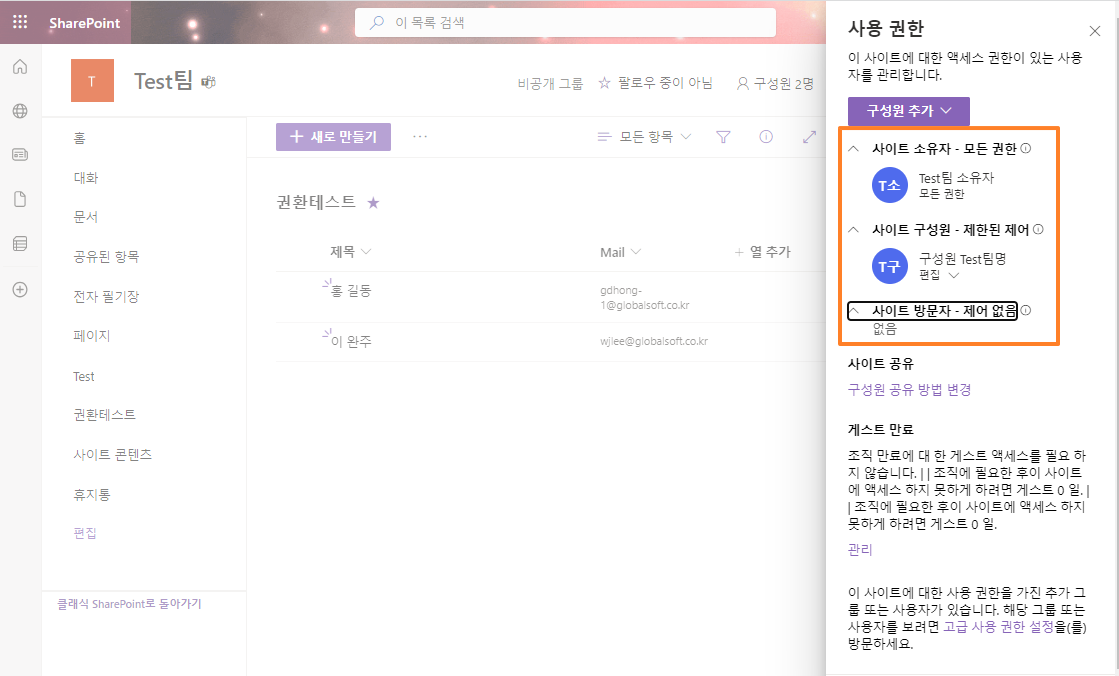This screenshot has width=1119, height=676.
Task: Click 클래식 SharePoint로 돌아가기 link
Action: [x=129, y=604]
